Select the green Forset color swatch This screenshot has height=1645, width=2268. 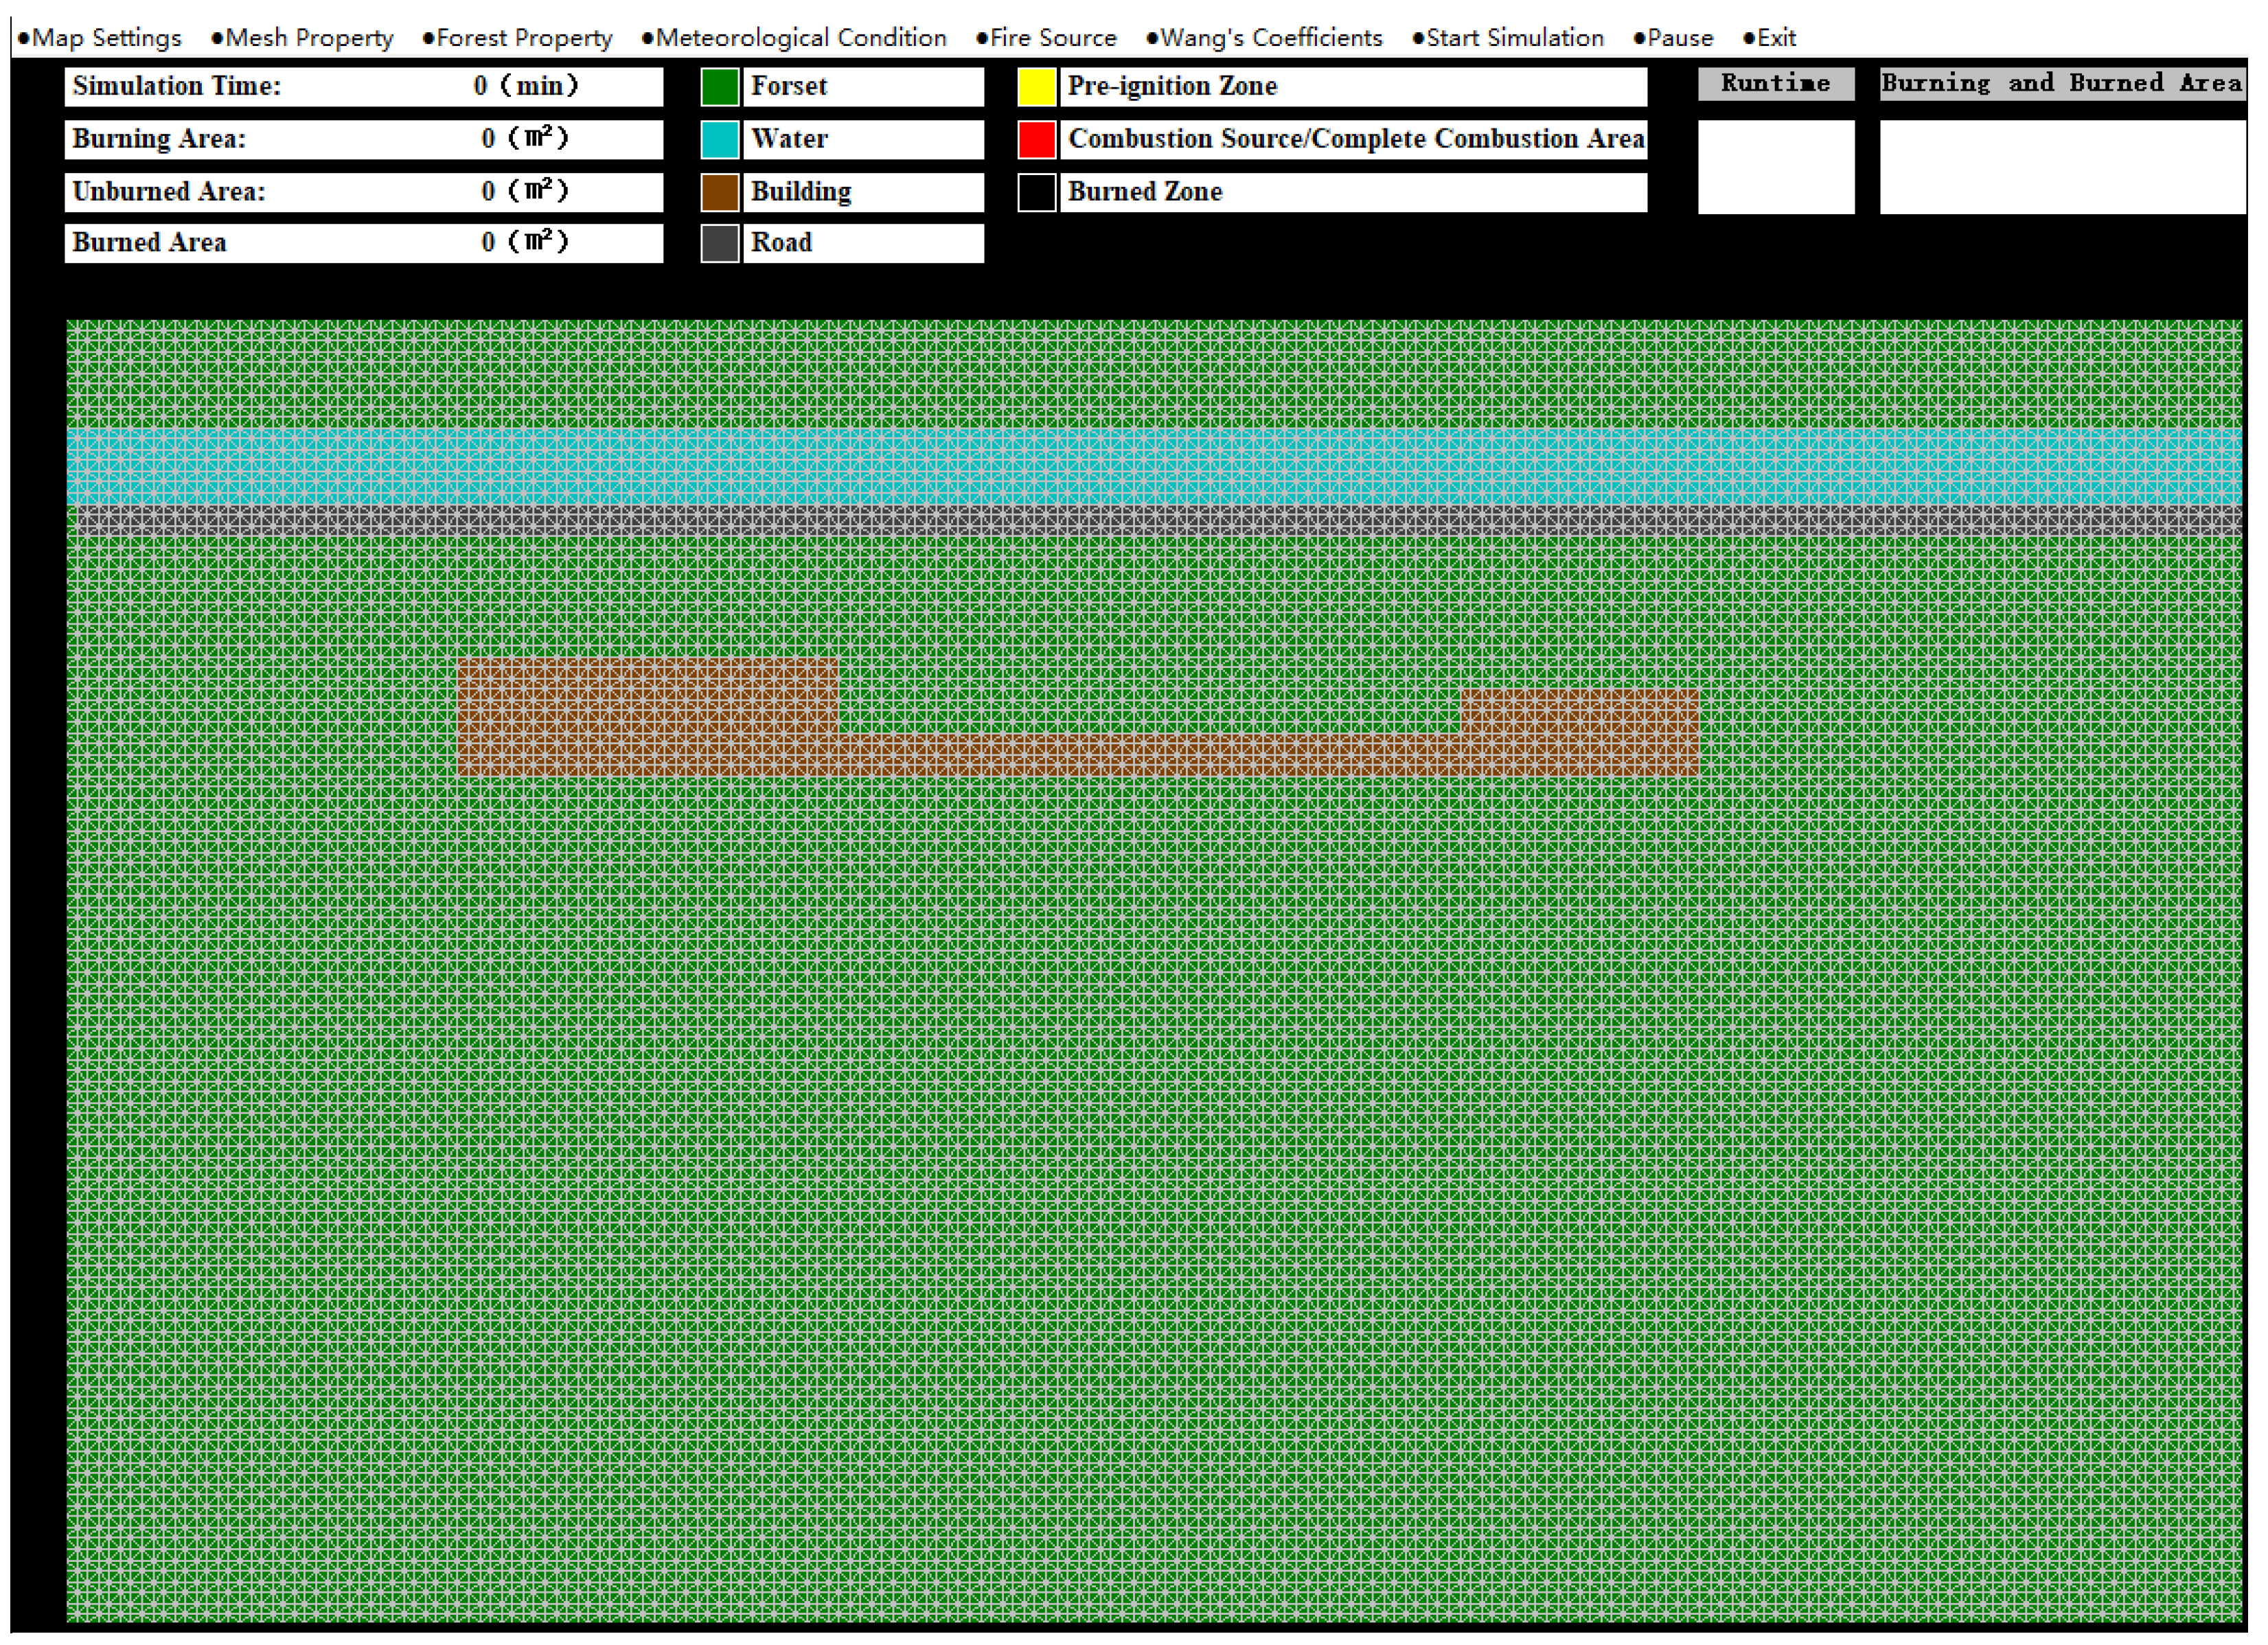click(719, 87)
